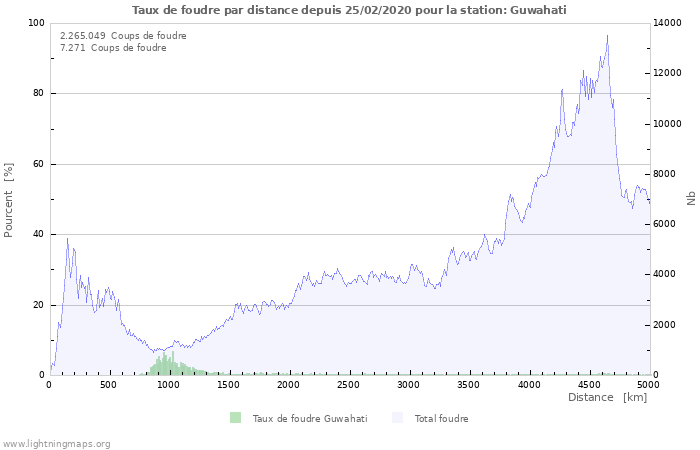Click the 100 label on the percent axis
Image resolution: width=700 pixels, height=450 pixels.
coord(36,23)
